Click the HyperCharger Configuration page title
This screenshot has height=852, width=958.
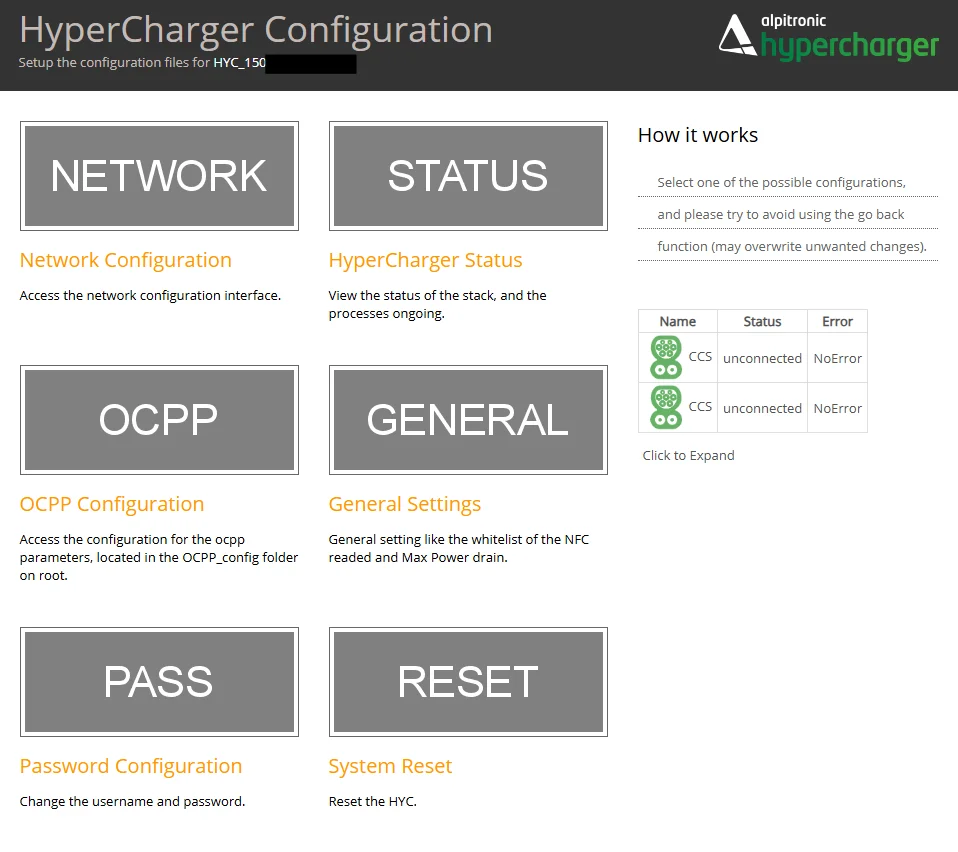pos(256,30)
